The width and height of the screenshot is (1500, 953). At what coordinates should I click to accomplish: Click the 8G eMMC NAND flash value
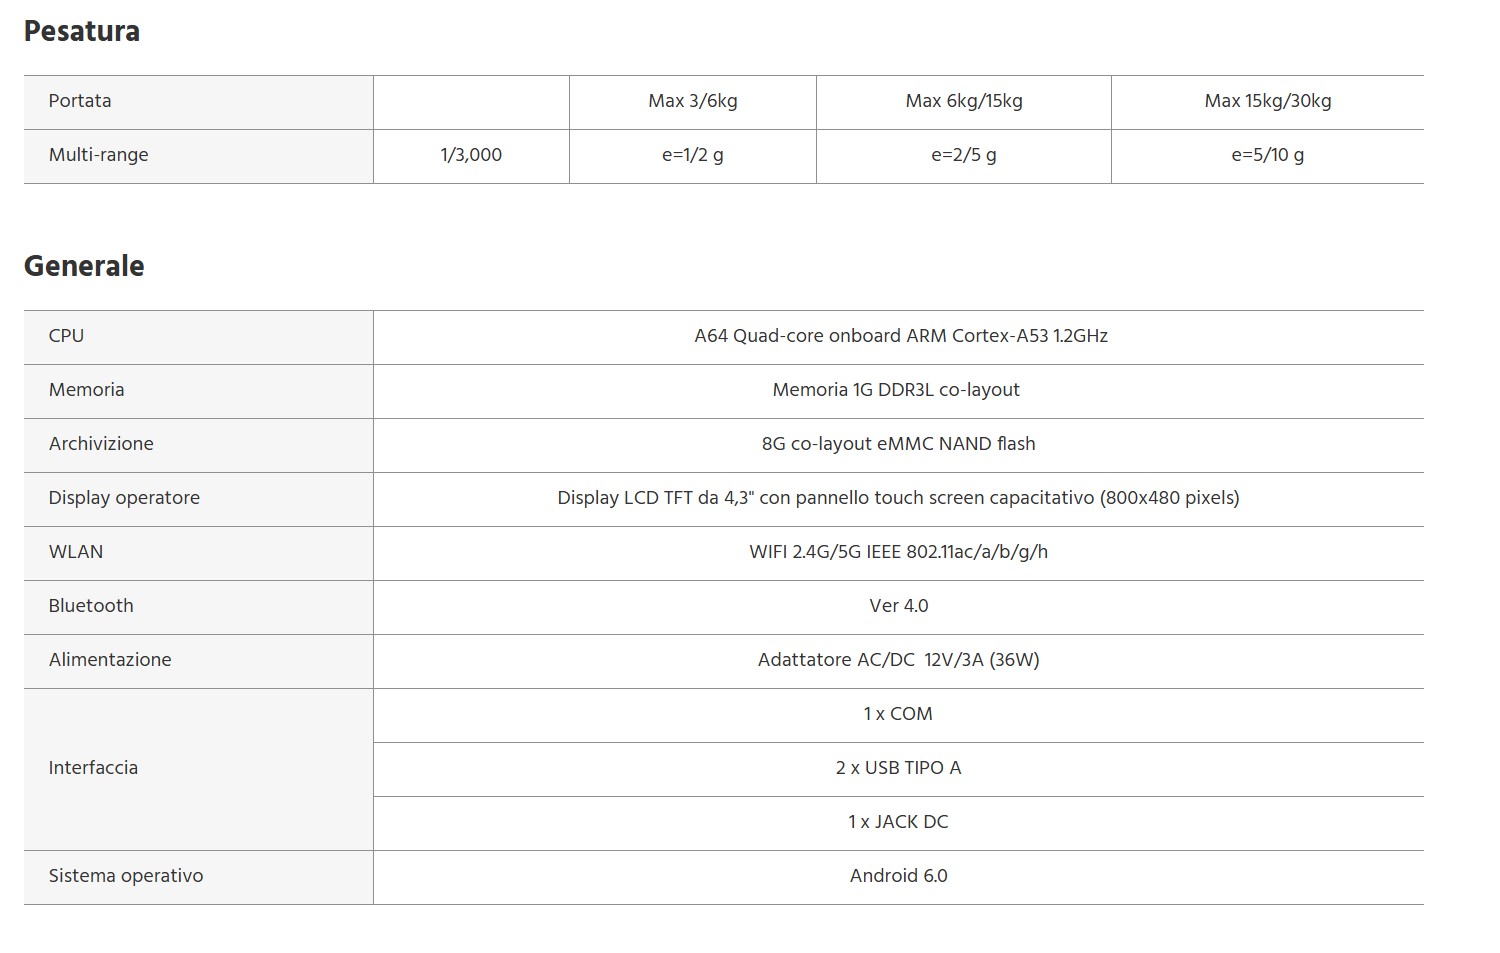click(x=899, y=444)
